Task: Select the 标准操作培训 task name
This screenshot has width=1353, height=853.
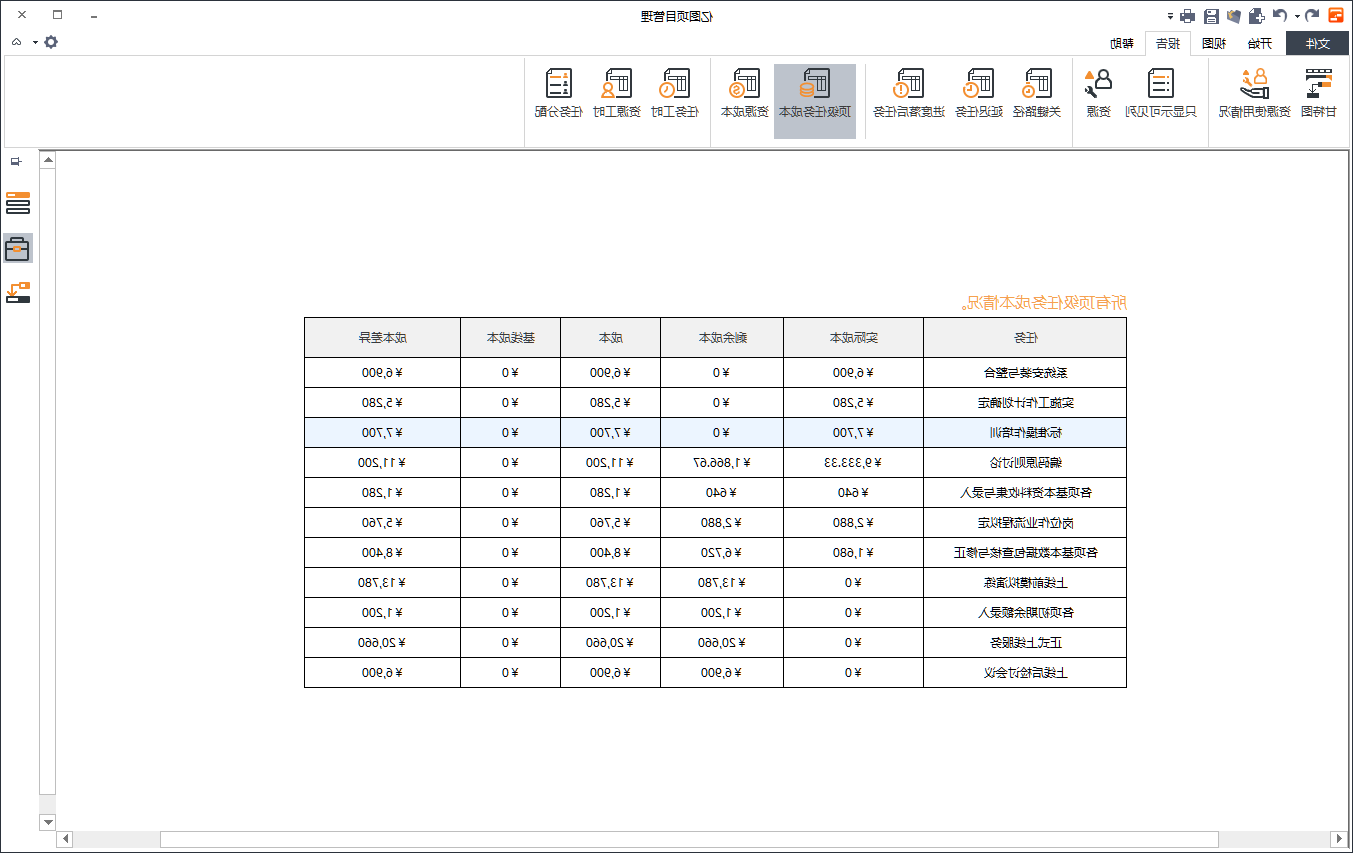Action: click(x=1025, y=432)
